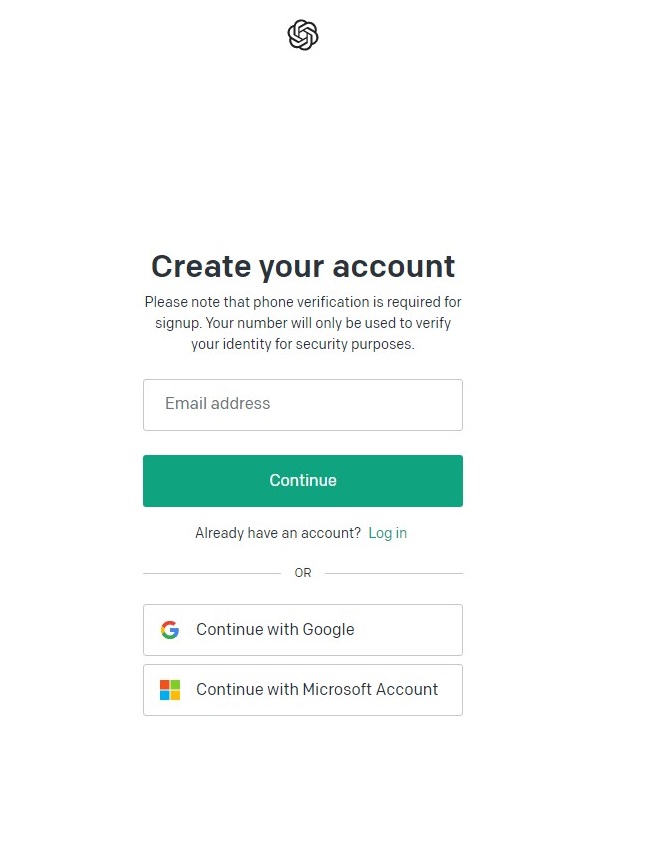Click the "Already have an account?" text
The width and height of the screenshot is (649, 845).
pyautogui.click(x=278, y=533)
